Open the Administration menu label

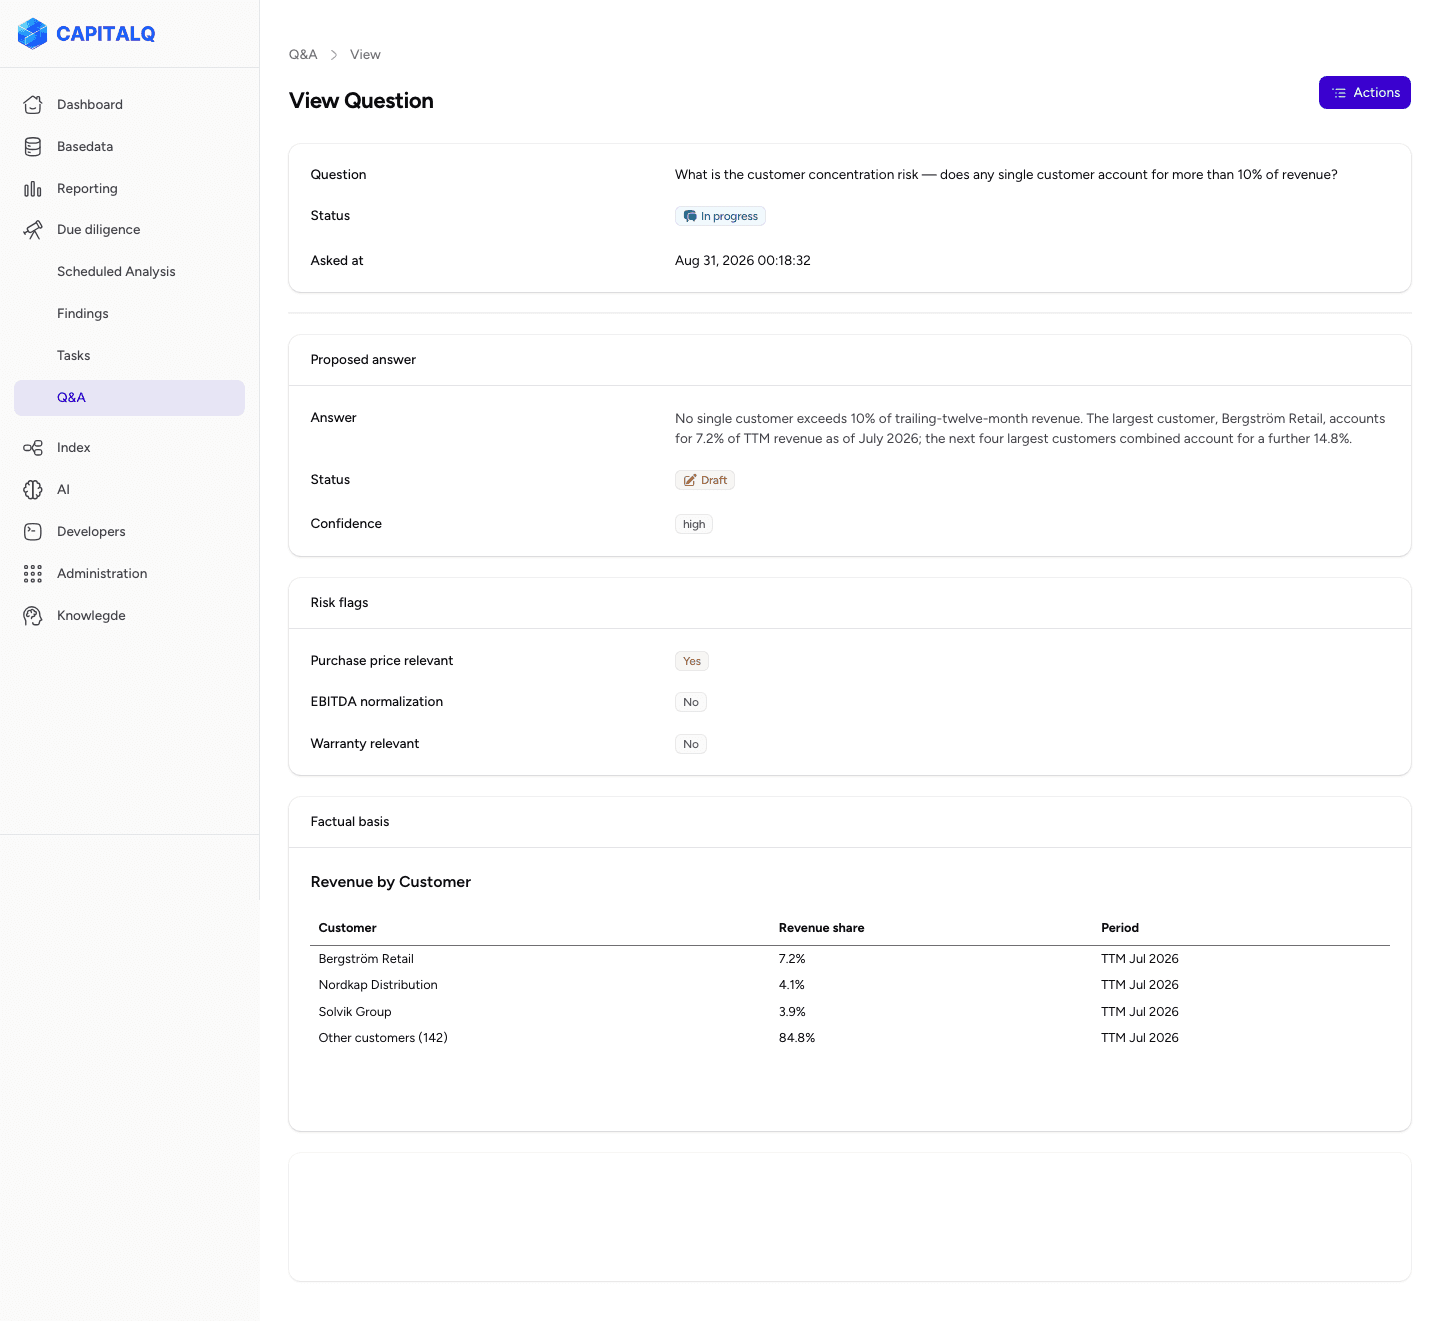(x=102, y=574)
